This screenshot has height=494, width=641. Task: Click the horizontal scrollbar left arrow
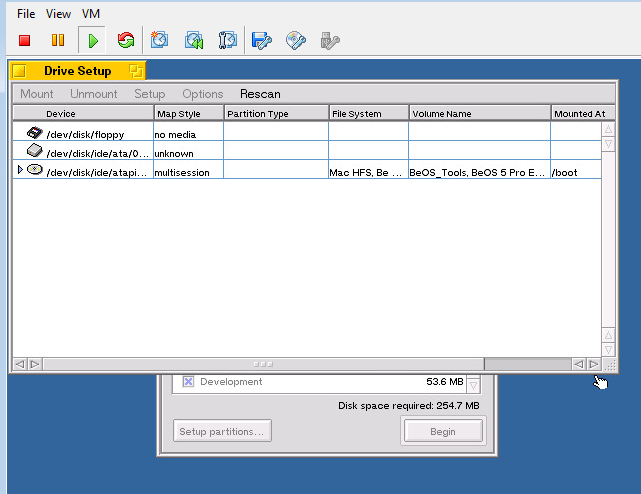click(20, 364)
